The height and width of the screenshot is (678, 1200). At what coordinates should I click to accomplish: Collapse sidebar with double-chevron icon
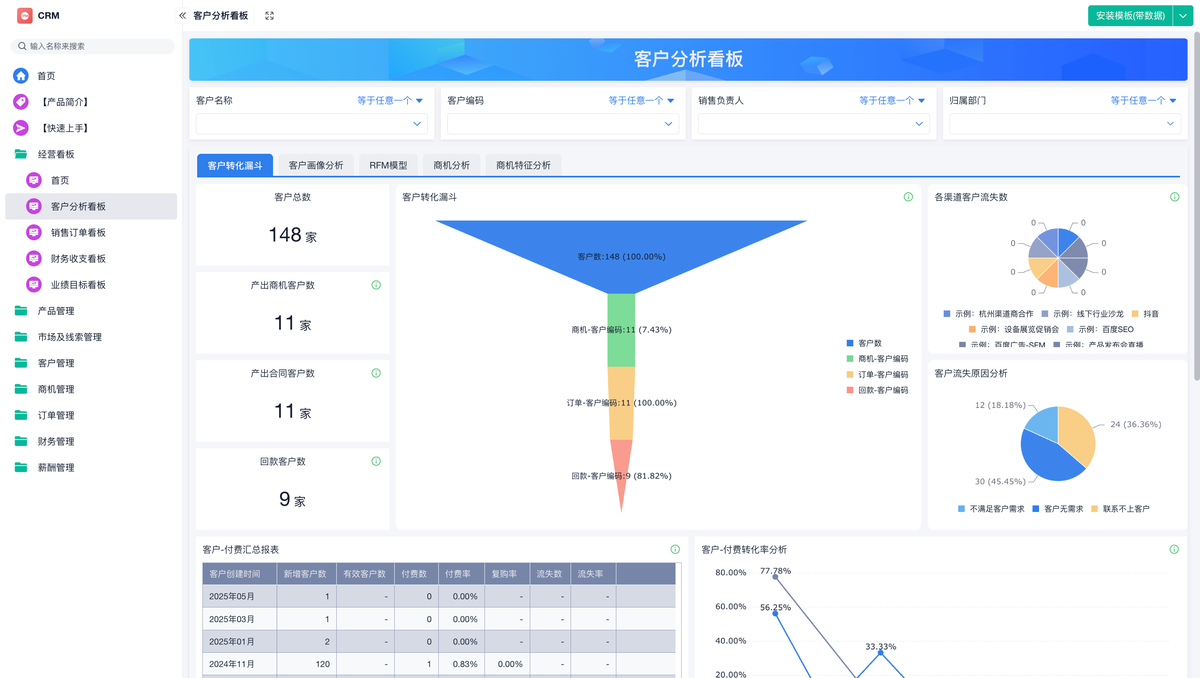[182, 16]
